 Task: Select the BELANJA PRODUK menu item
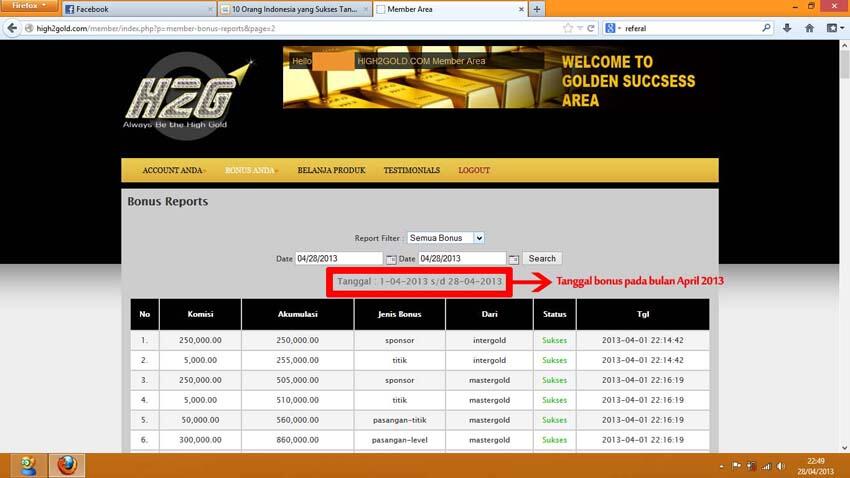coord(331,170)
